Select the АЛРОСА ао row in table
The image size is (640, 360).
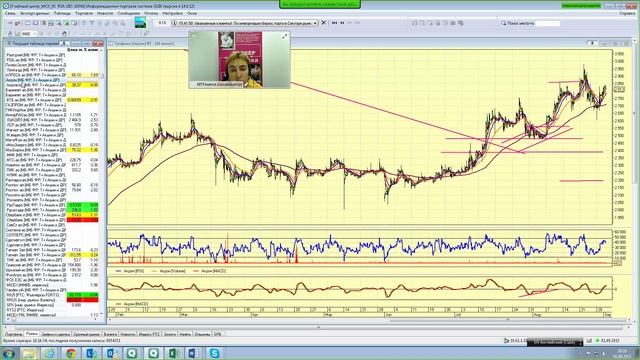pyautogui.click(x=52, y=75)
